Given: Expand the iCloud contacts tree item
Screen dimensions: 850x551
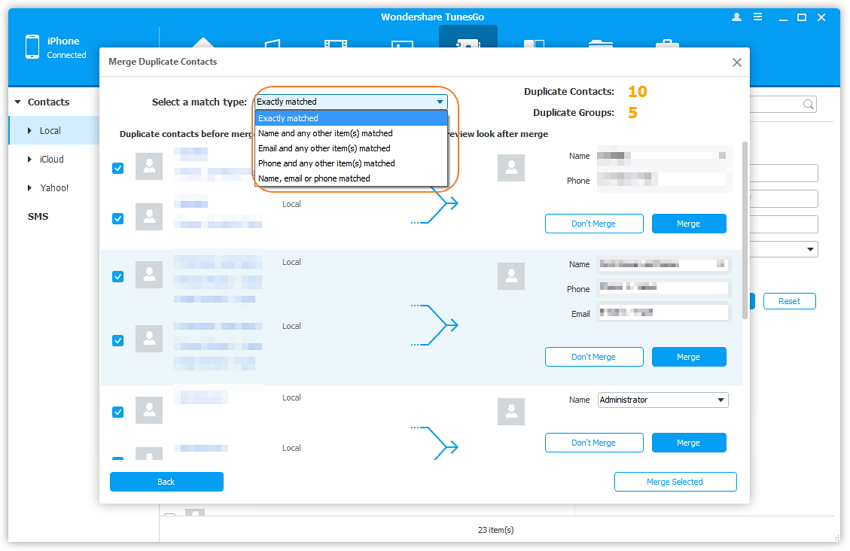Looking at the screenshot, I should point(29,159).
